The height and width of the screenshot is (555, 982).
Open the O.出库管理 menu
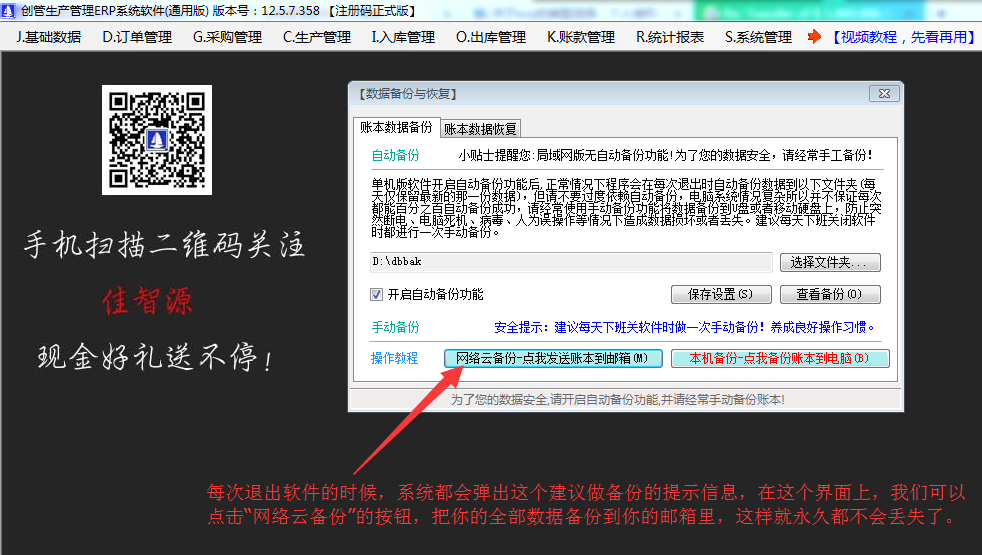click(x=490, y=37)
